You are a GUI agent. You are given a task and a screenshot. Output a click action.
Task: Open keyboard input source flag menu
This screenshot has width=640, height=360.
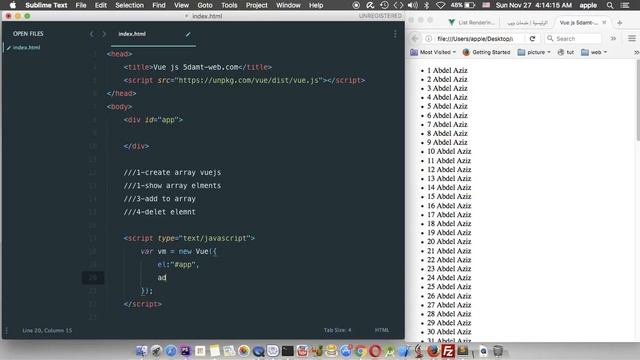pyautogui.click(x=486, y=5)
